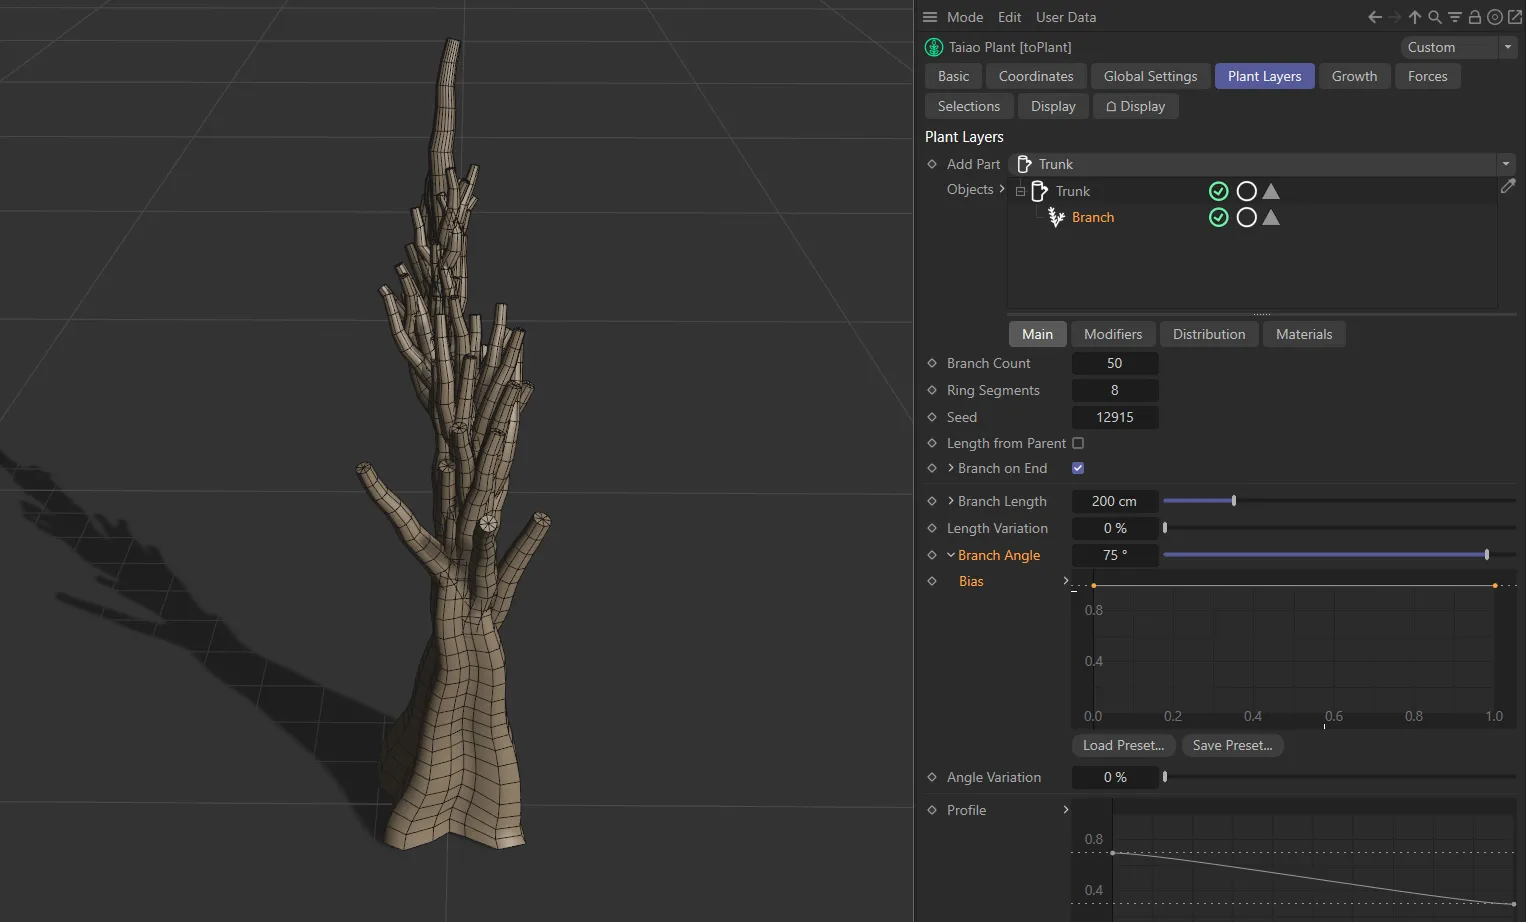This screenshot has height=922, width=1526.
Task: Enable the Length from Parent checkbox
Action: (x=1078, y=443)
